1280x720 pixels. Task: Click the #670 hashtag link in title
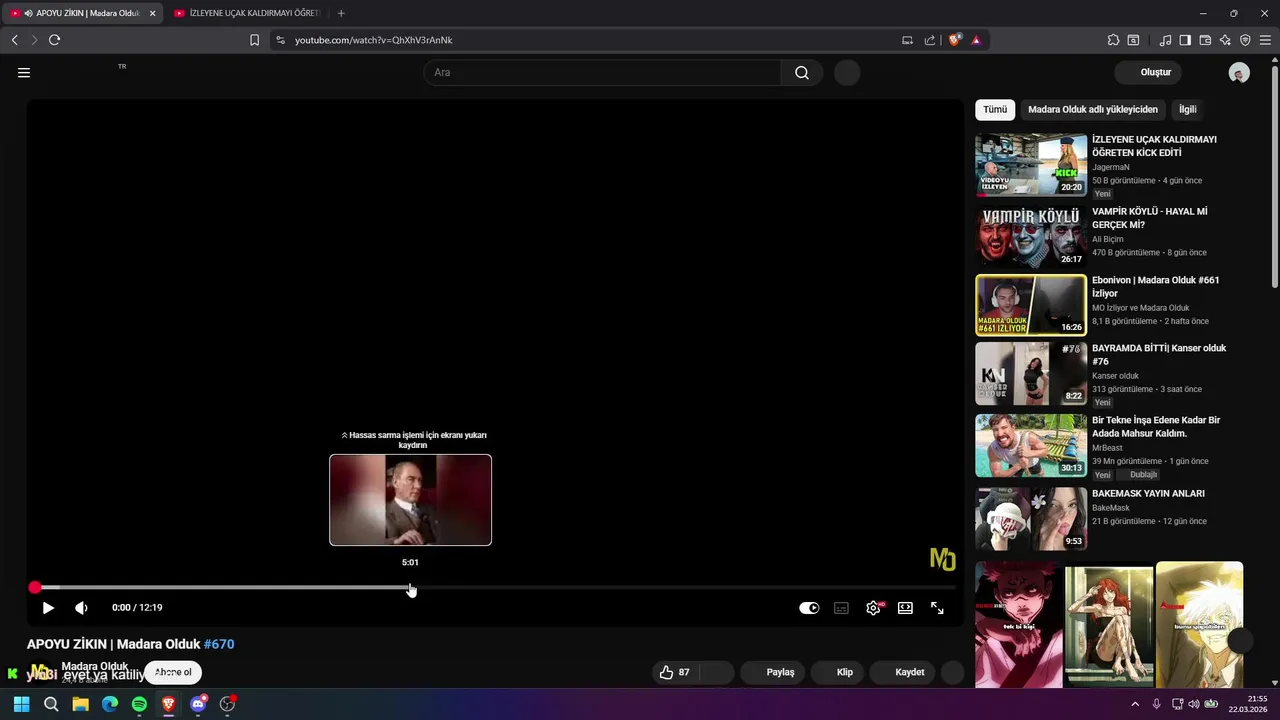pos(219,644)
